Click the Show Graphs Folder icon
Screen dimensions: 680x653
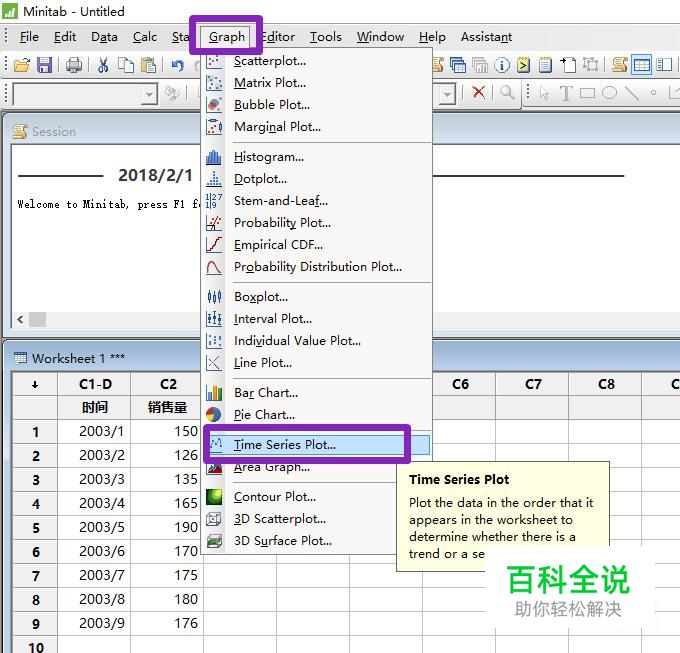480,65
